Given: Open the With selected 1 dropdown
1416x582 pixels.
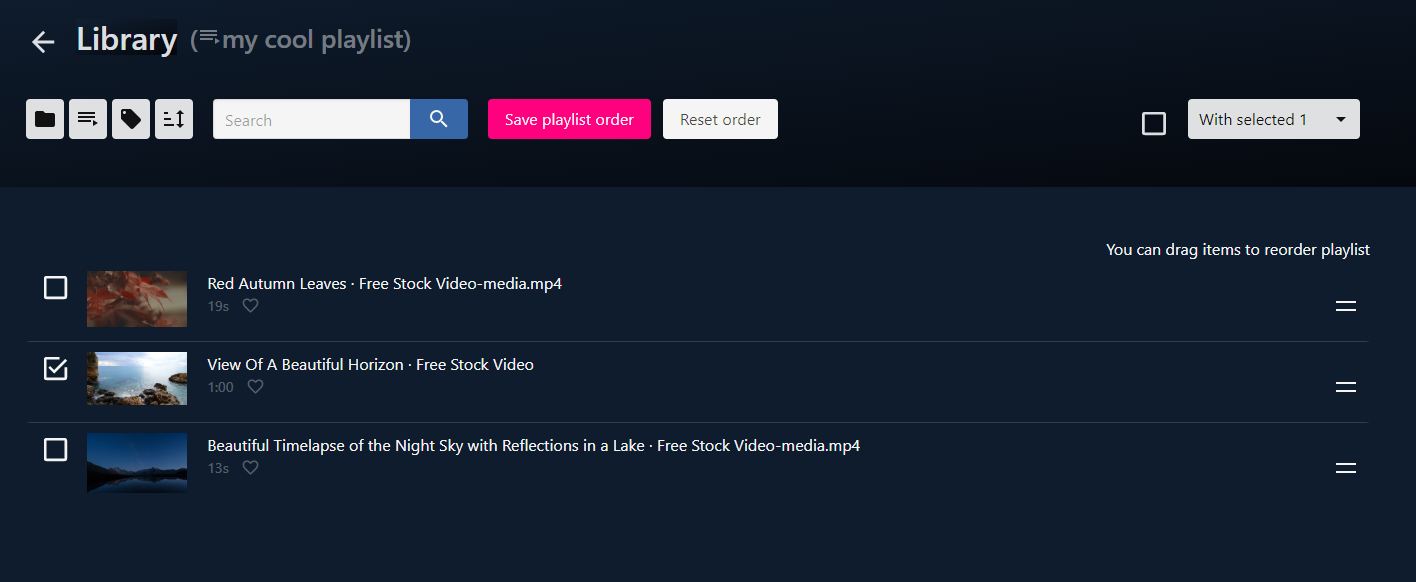Looking at the screenshot, I should pos(1274,119).
